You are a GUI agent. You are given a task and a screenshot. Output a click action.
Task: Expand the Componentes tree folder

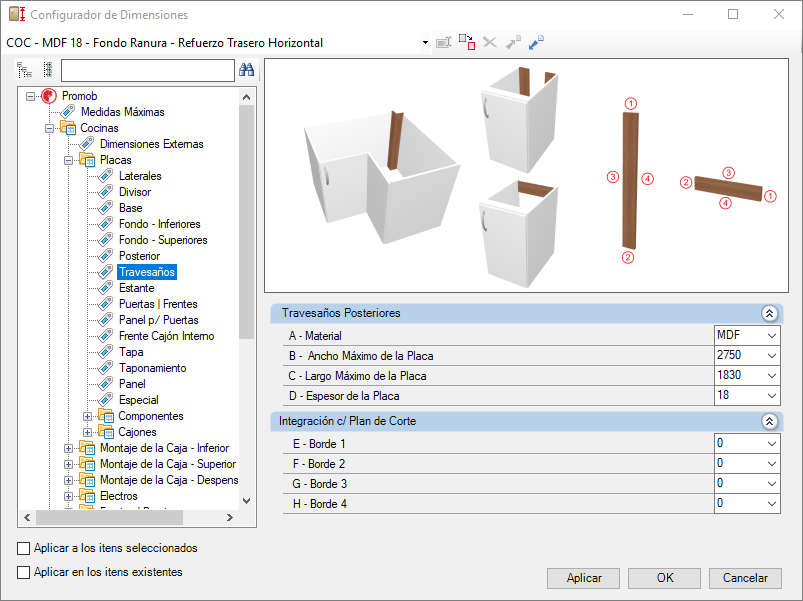point(88,416)
